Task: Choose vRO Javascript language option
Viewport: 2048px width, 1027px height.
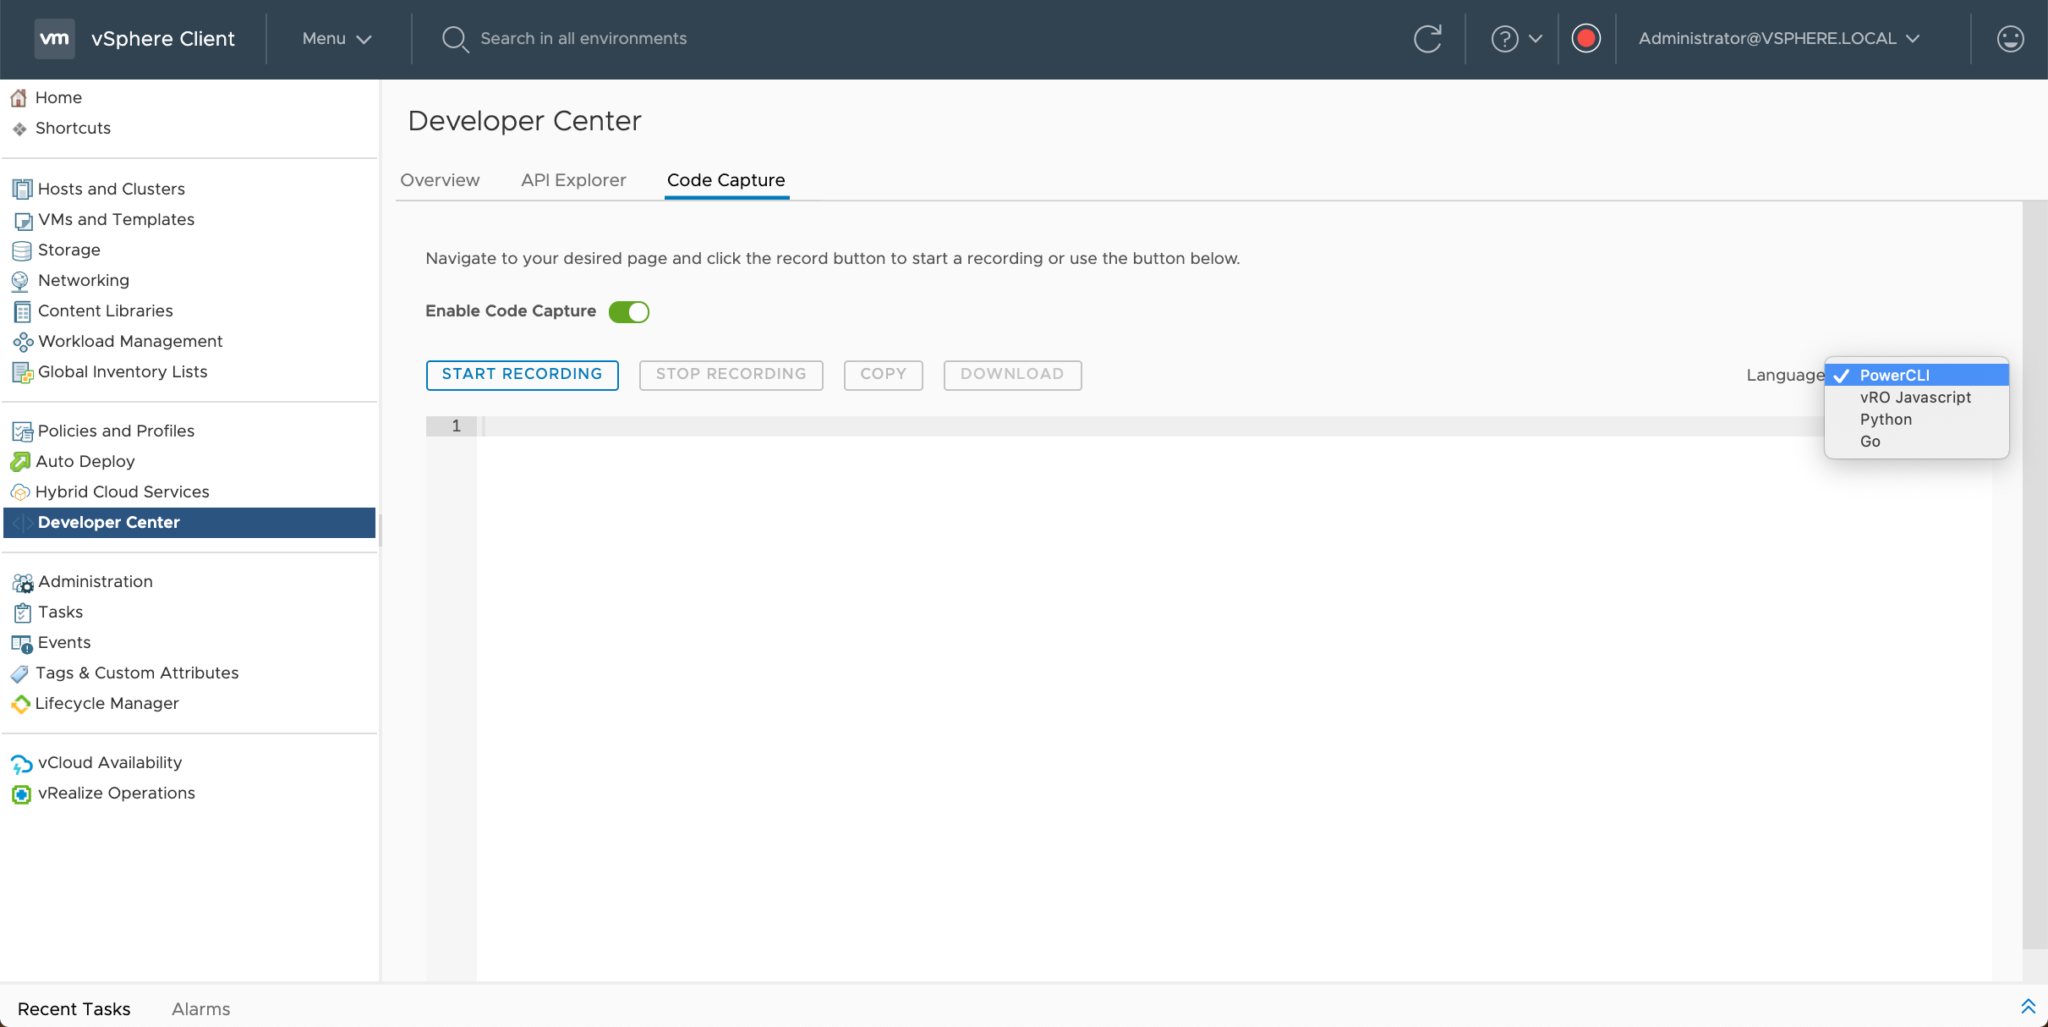Action: coord(1916,397)
